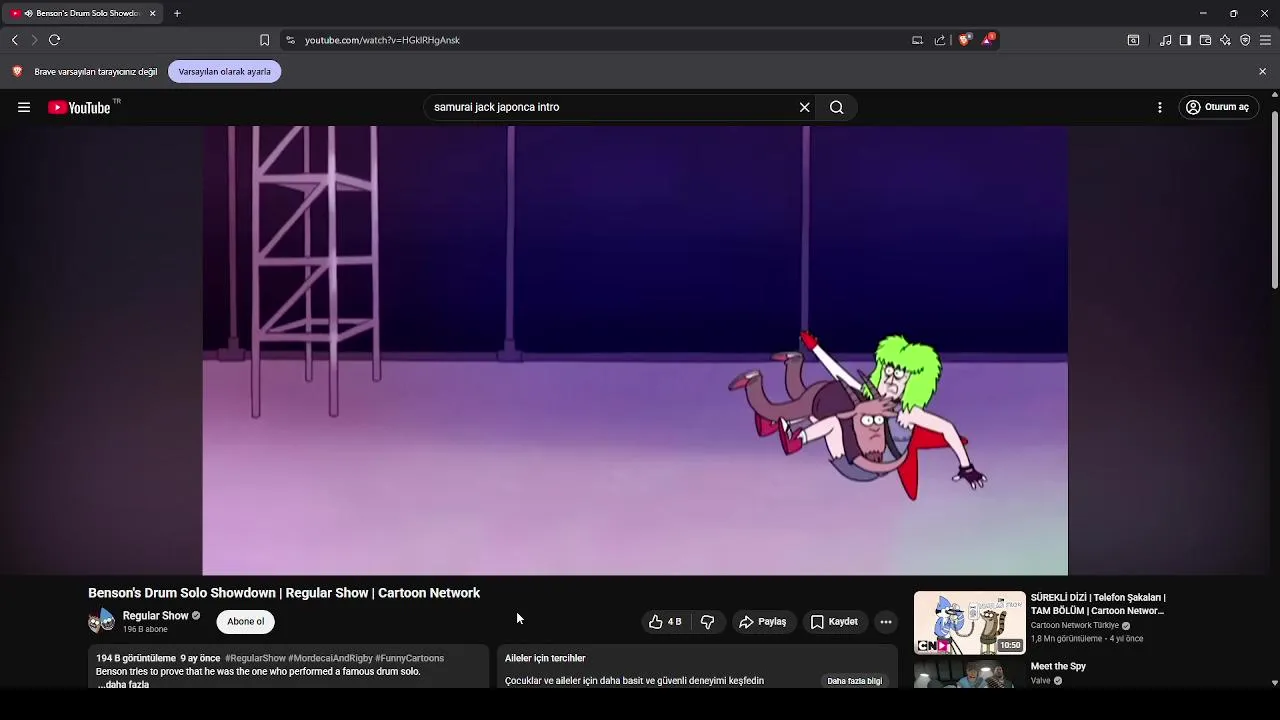1280x720 pixels.
Task: Clear the search box with X
Action: coord(804,107)
